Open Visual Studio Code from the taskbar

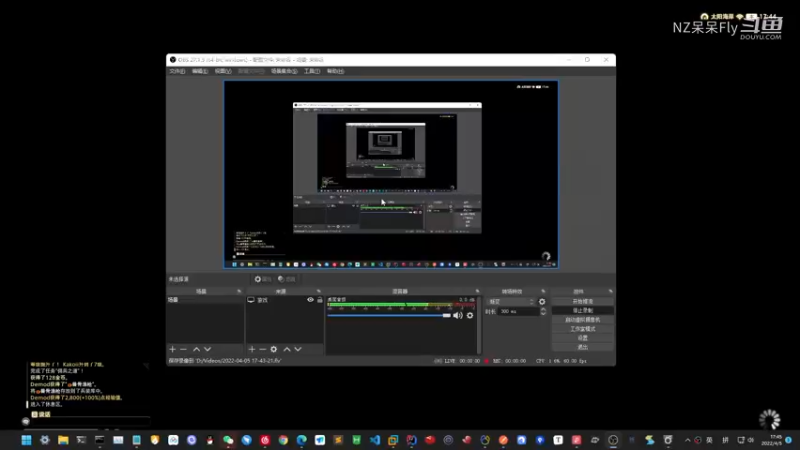point(375,440)
